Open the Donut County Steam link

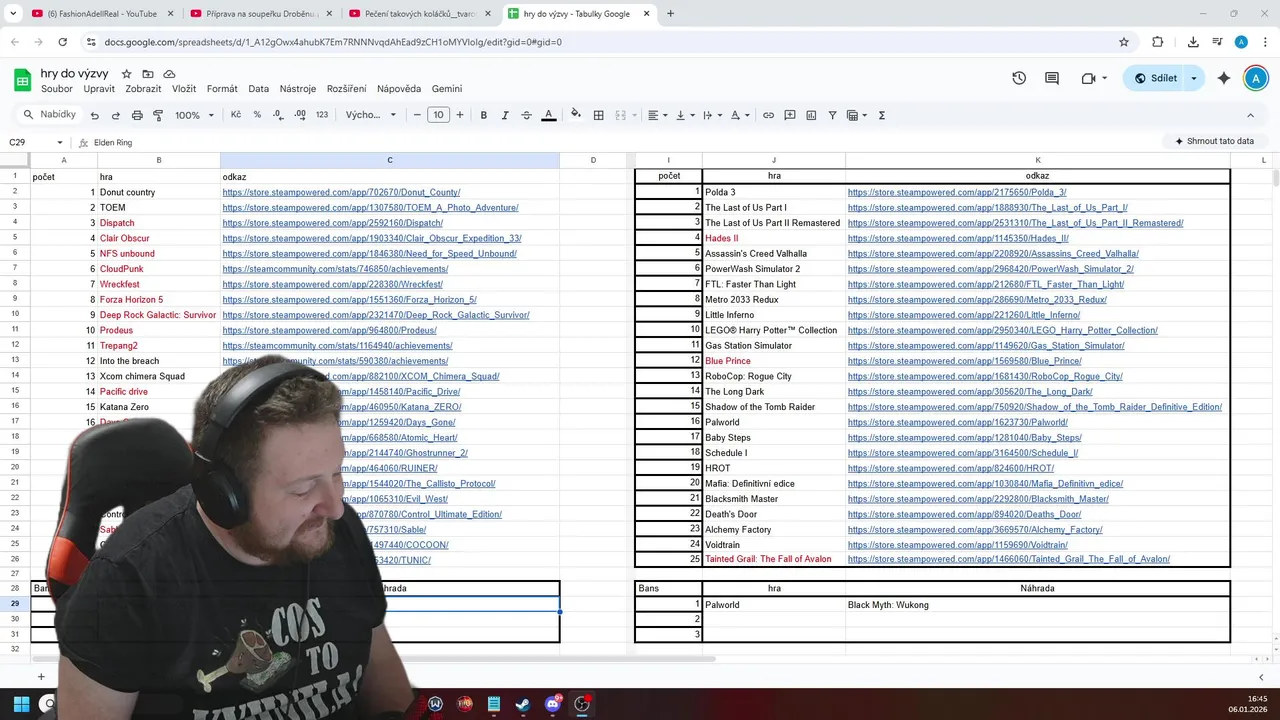(x=341, y=192)
